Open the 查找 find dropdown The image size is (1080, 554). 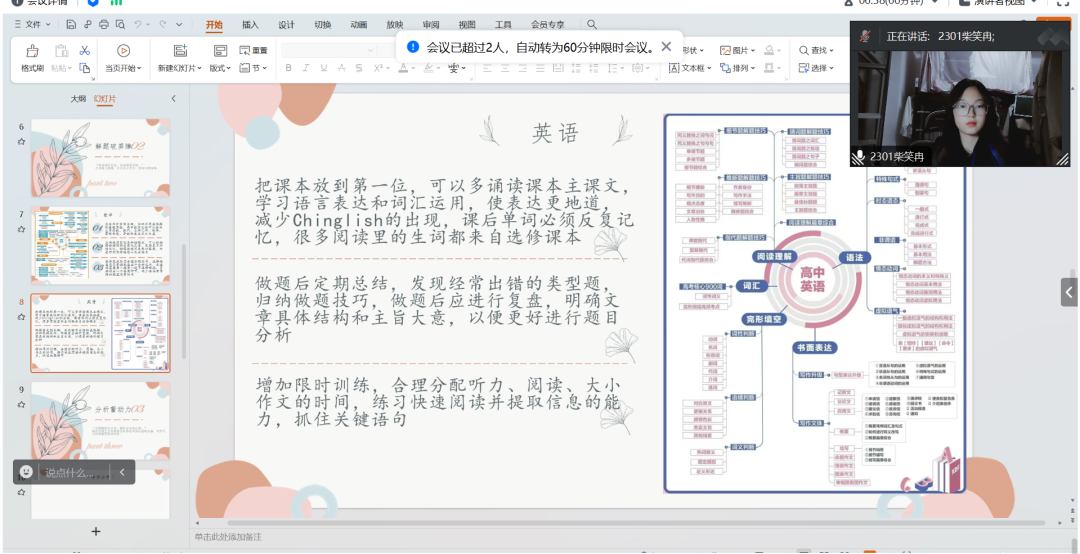click(816, 50)
